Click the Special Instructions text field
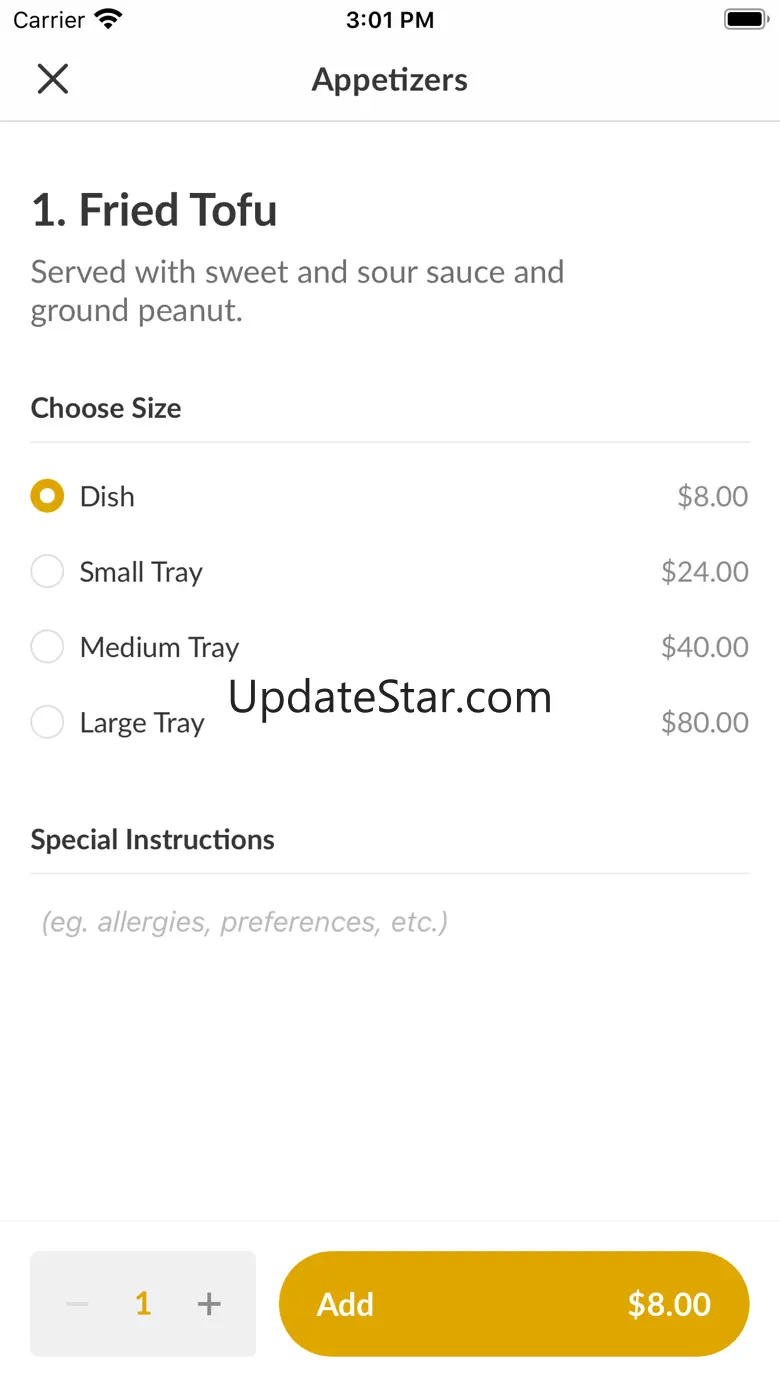780x1387 pixels. click(390, 921)
